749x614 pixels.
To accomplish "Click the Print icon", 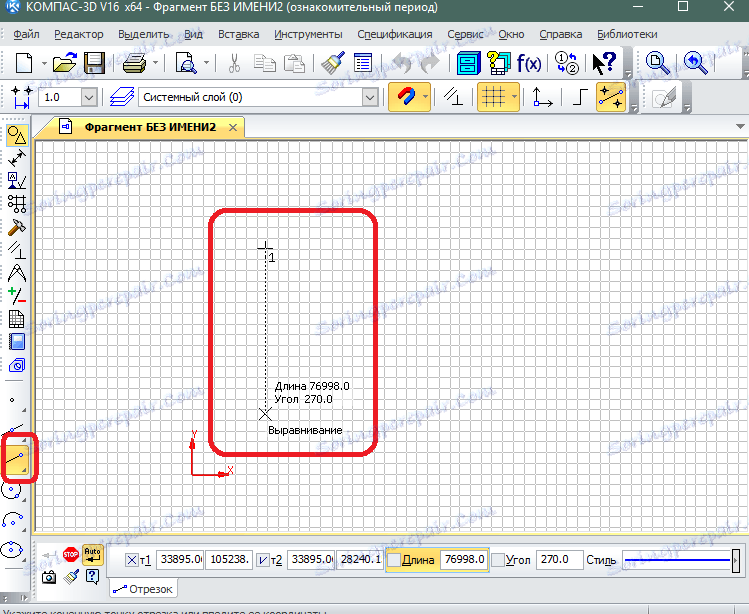I will [x=135, y=63].
